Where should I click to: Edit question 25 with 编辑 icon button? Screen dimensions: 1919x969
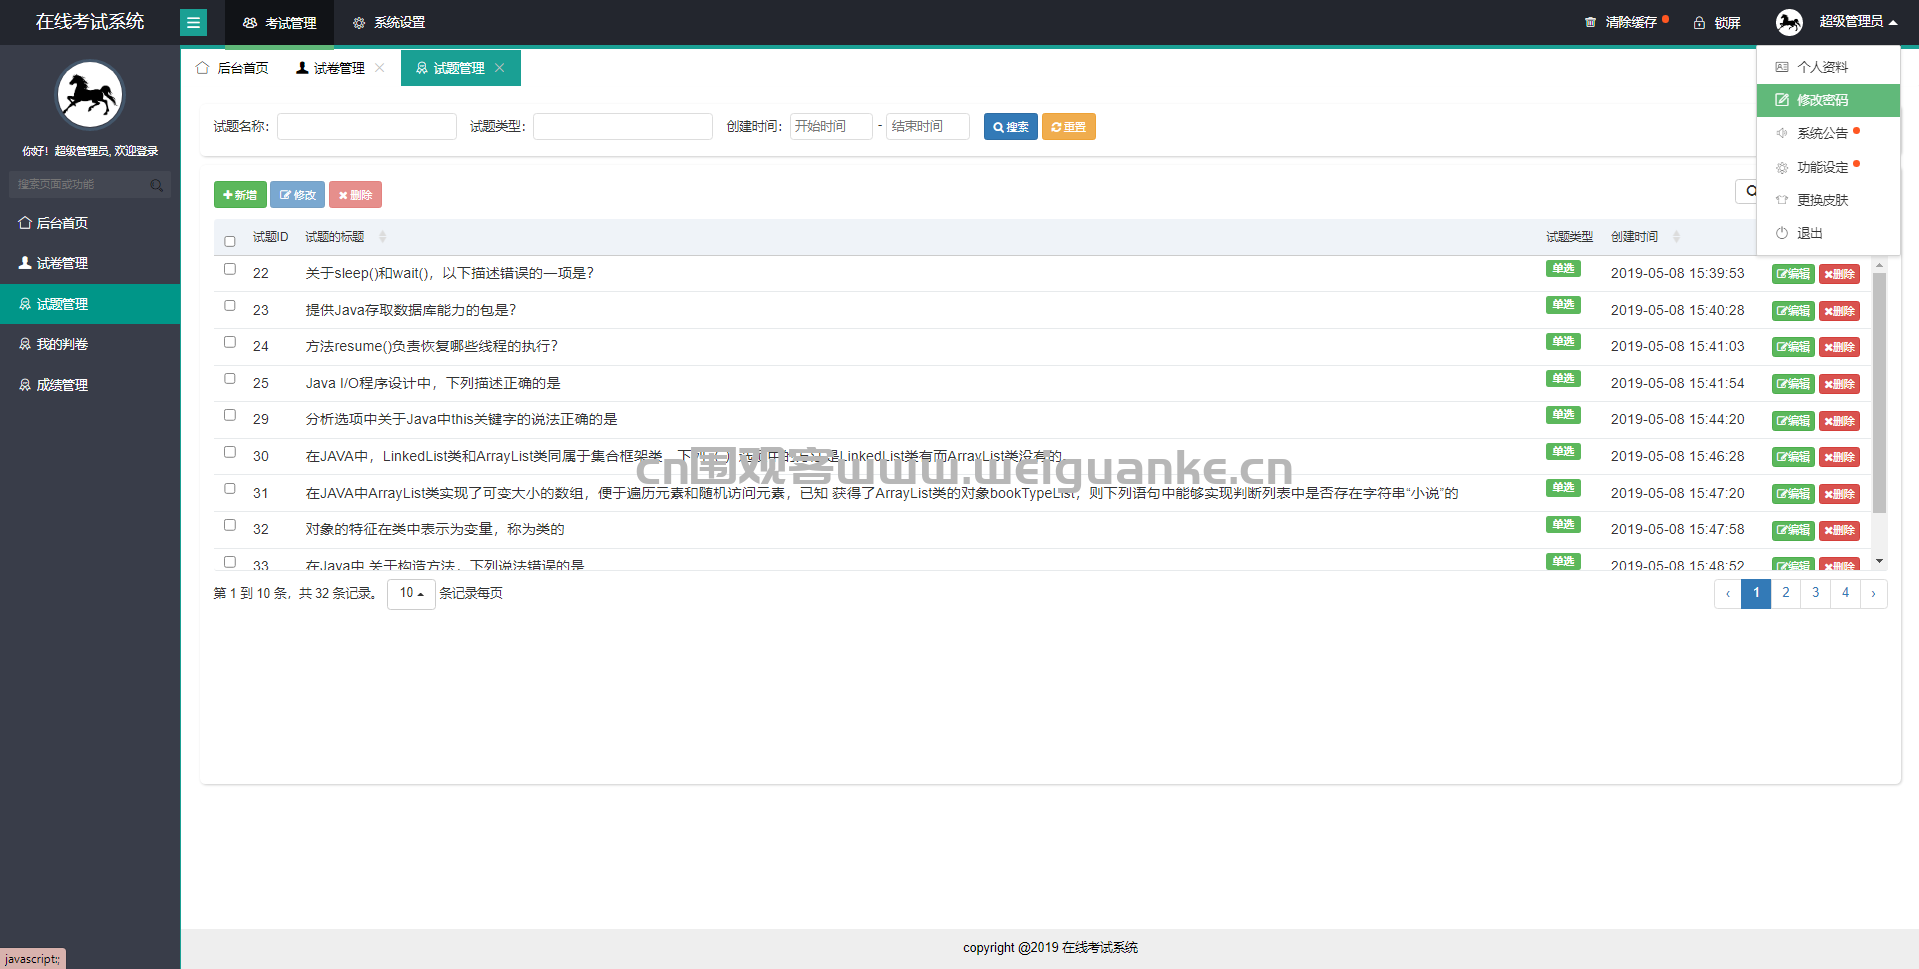tap(1793, 384)
